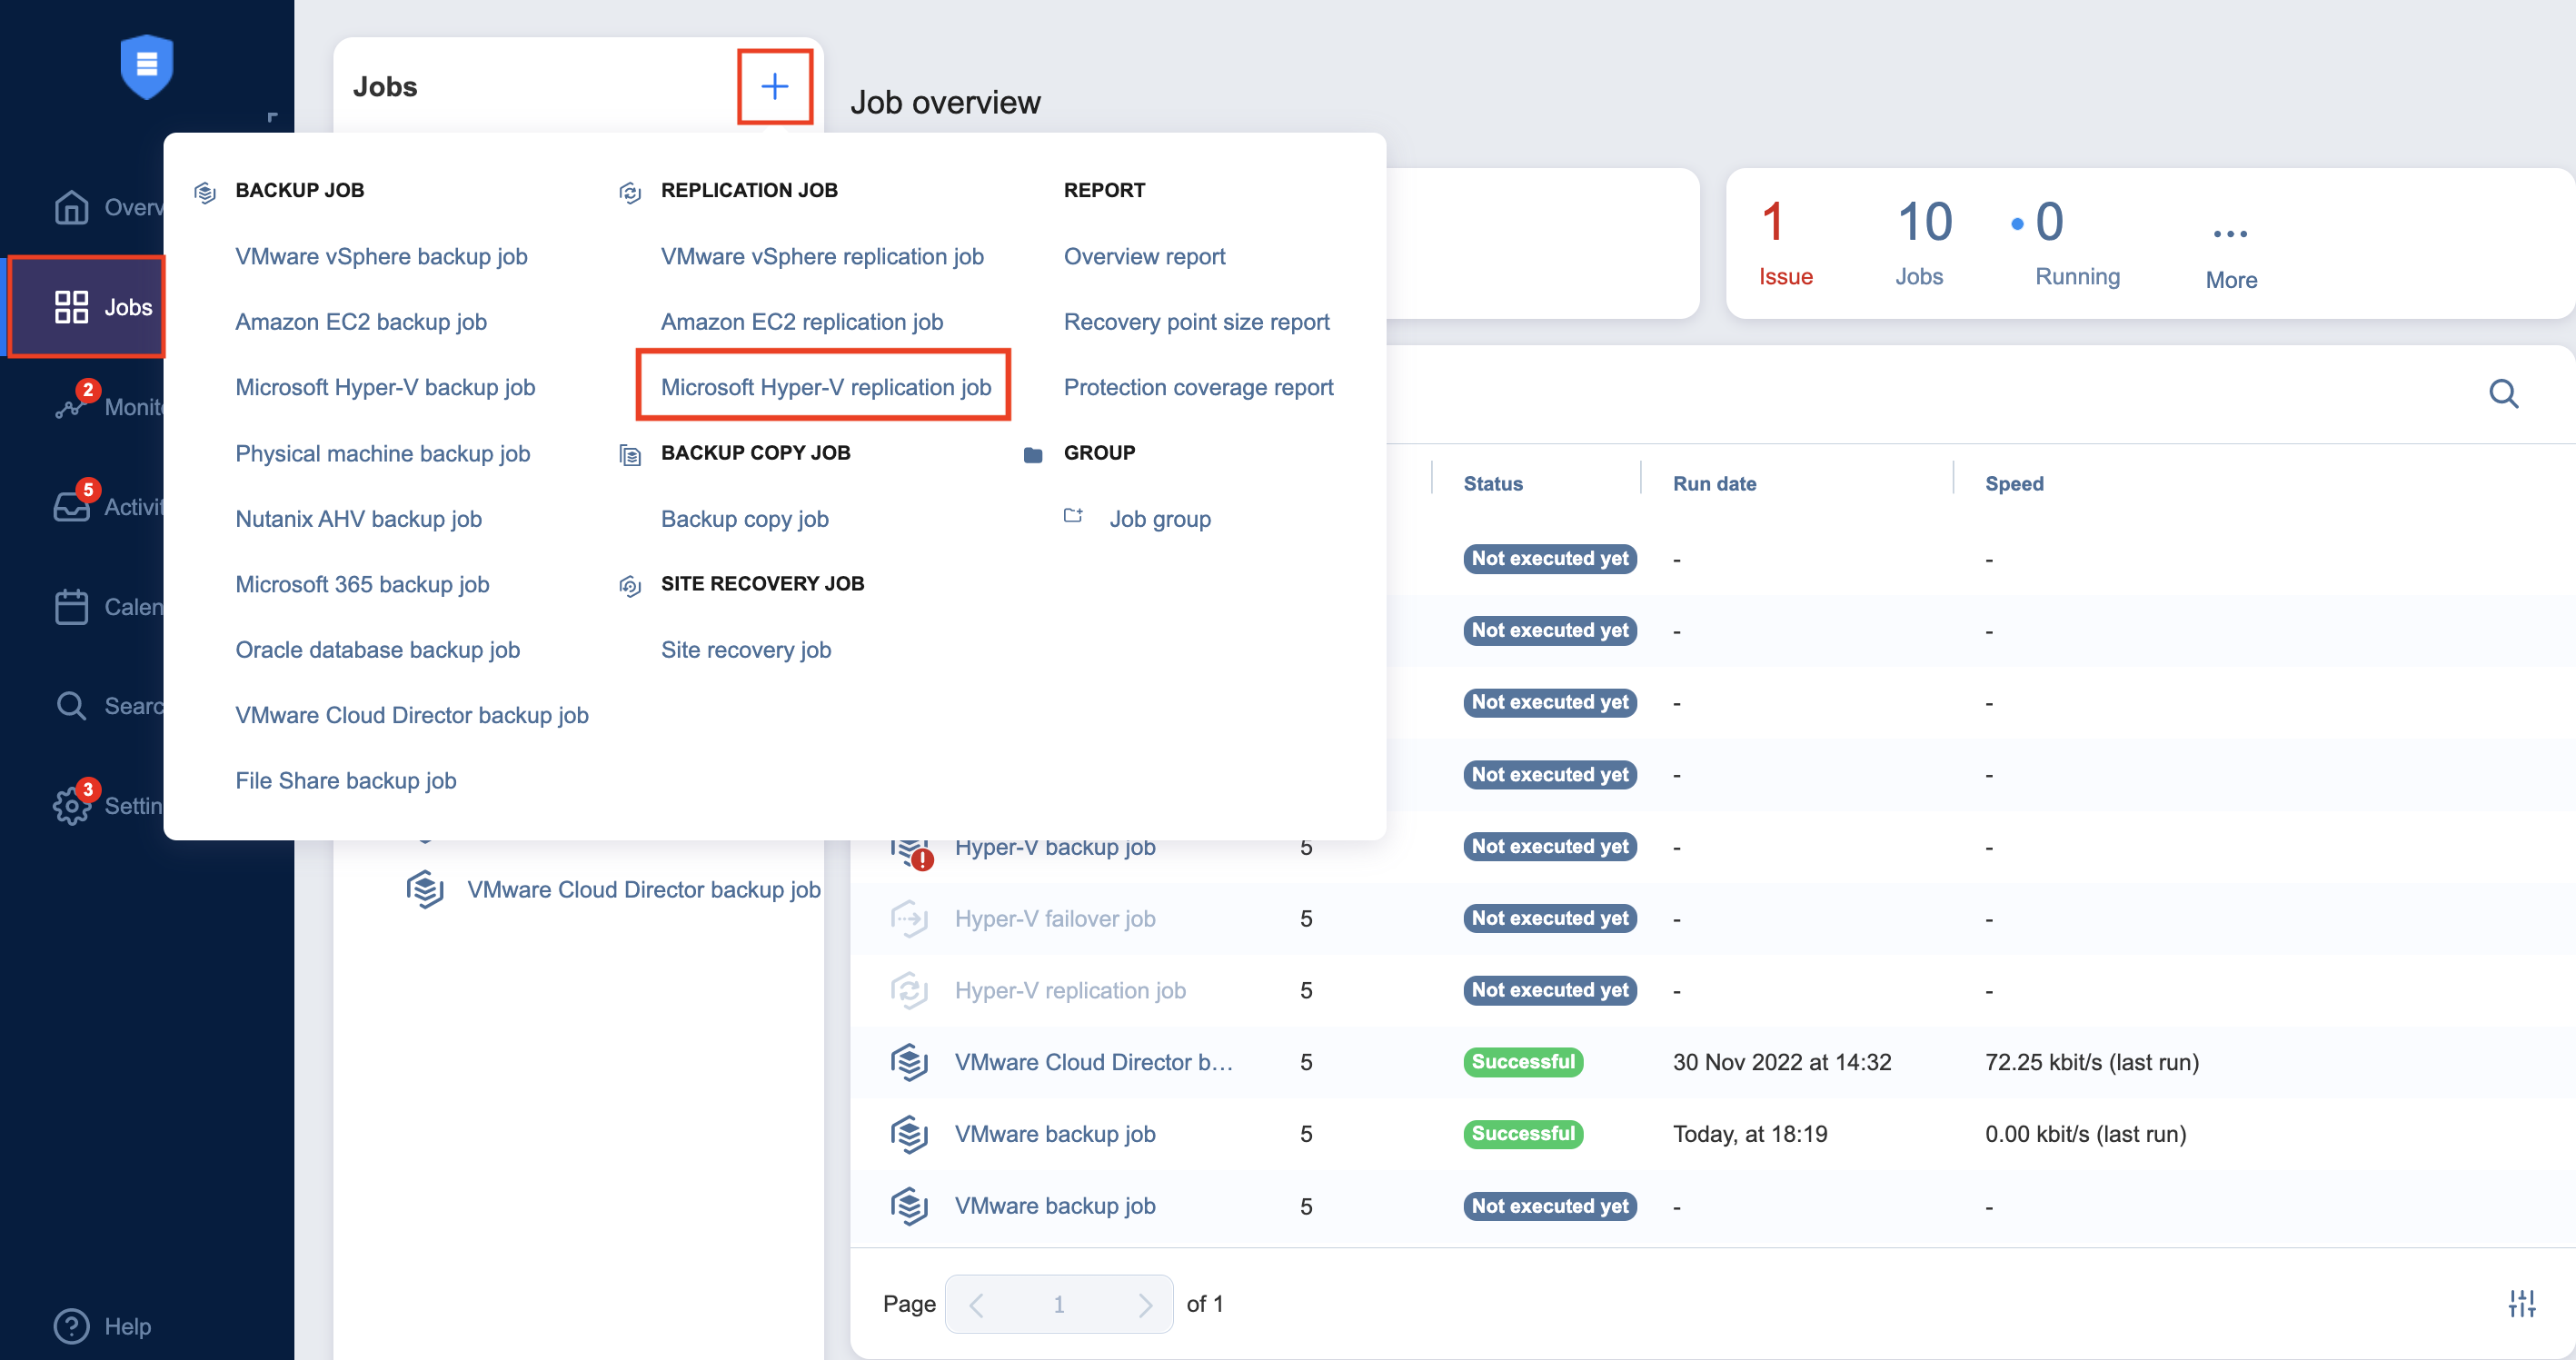Open the Hyper-V failover job link

point(1055,918)
